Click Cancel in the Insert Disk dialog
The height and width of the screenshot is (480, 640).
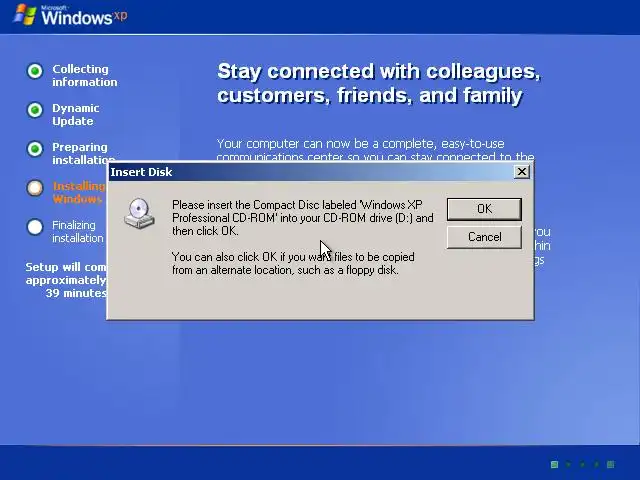click(484, 237)
